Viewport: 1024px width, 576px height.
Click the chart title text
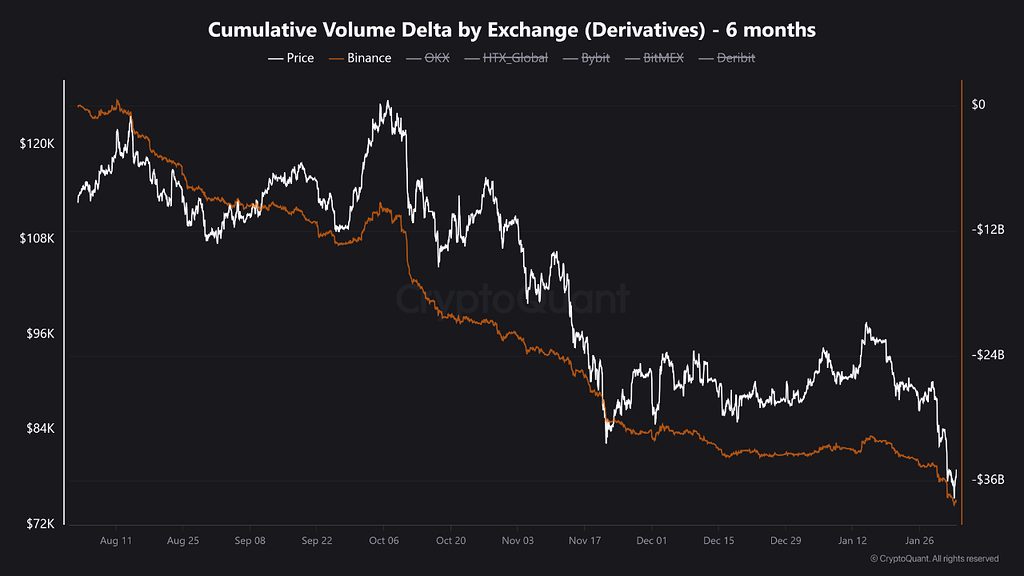tap(512, 30)
